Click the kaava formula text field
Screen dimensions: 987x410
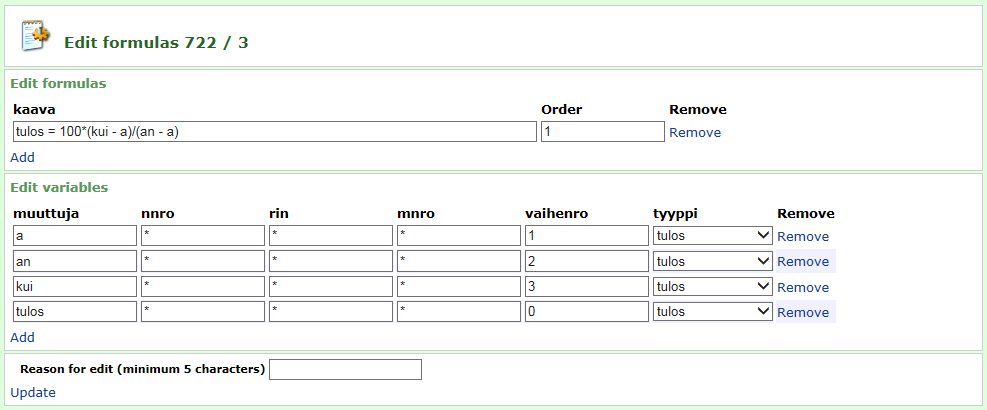point(274,132)
